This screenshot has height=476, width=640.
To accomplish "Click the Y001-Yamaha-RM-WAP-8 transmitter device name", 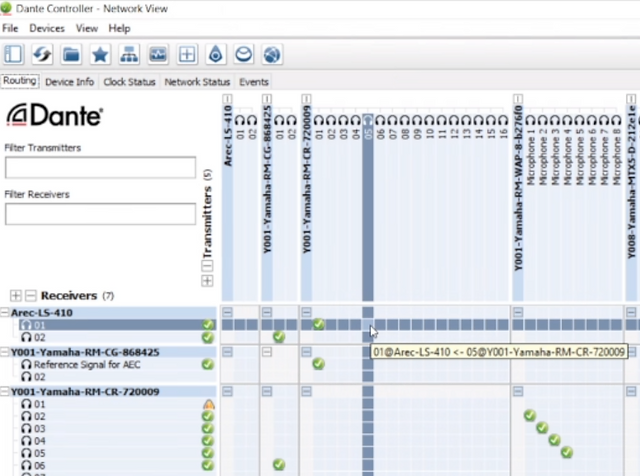I will (x=518, y=188).
